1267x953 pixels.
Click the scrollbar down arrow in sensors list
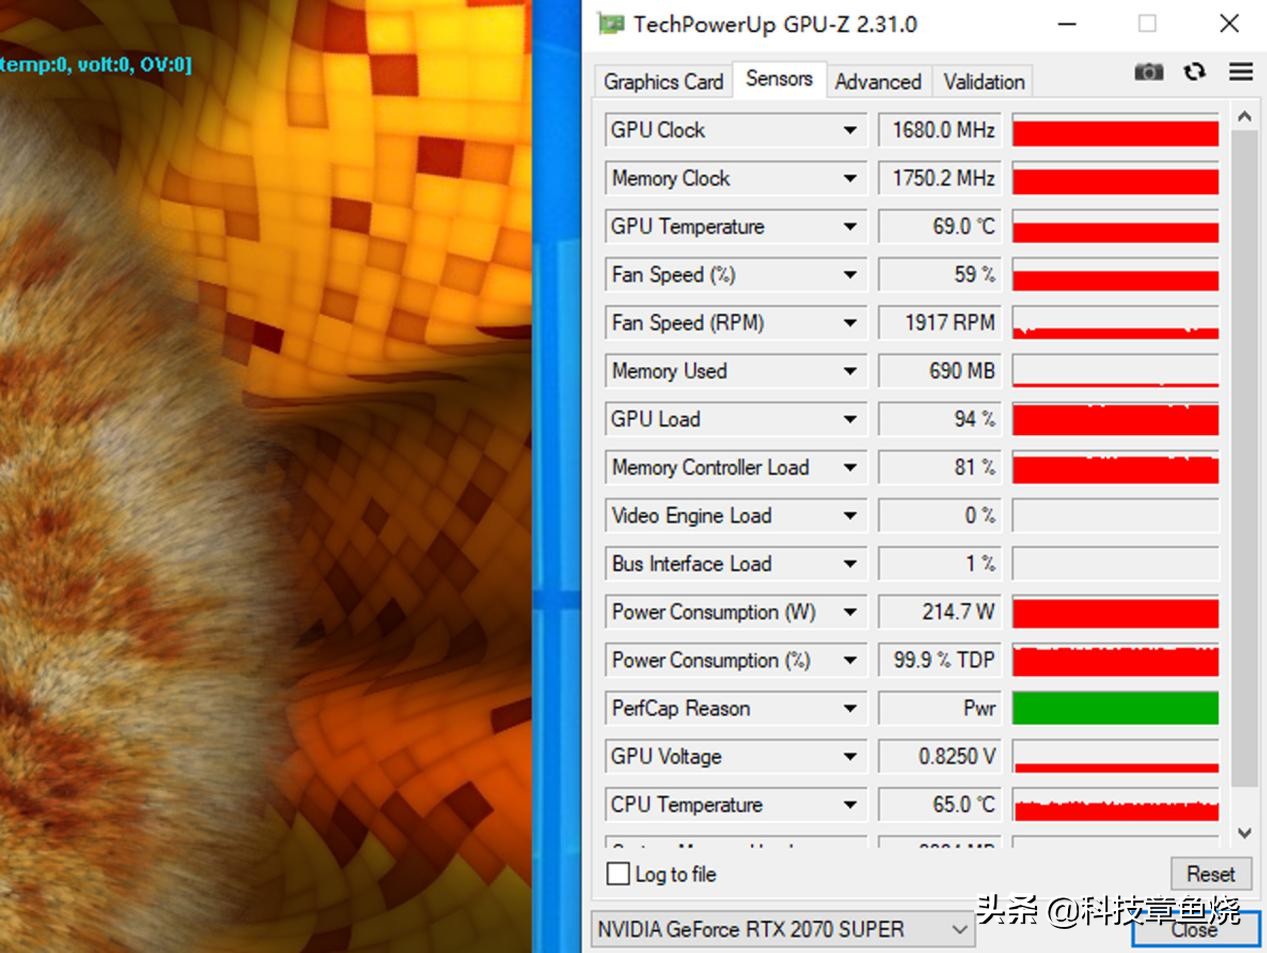pos(1244,833)
